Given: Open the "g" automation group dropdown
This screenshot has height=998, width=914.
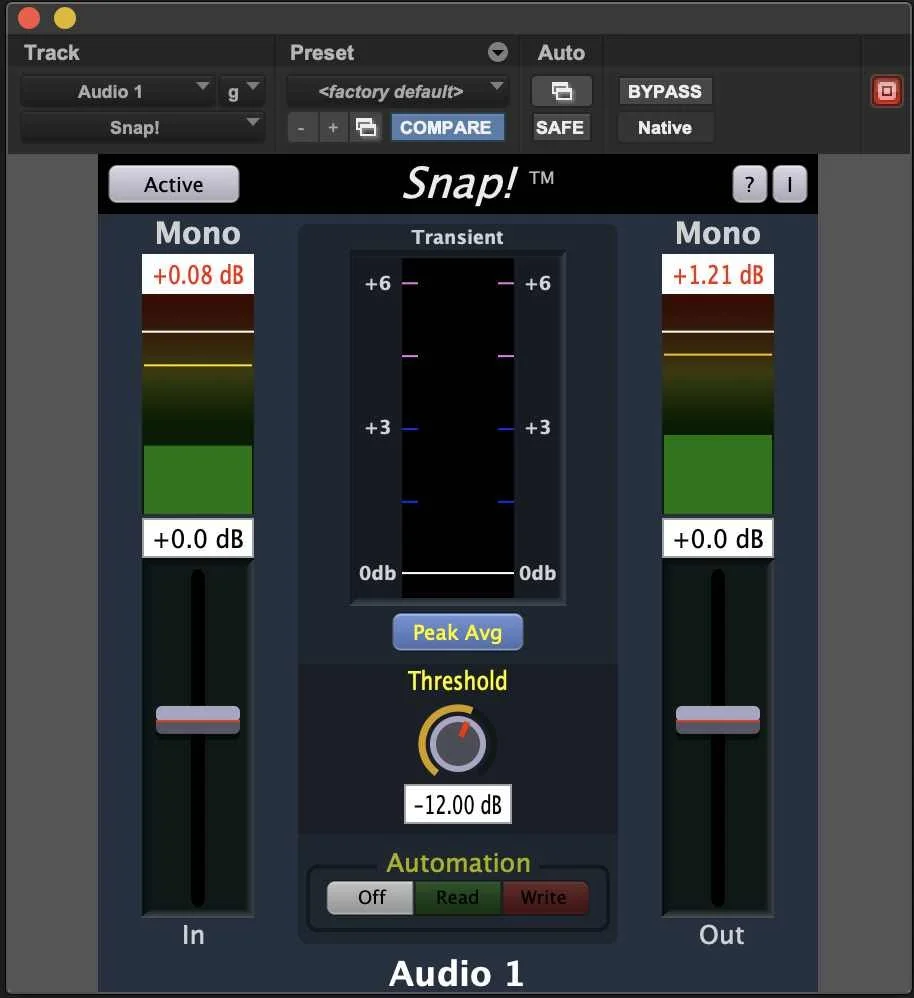Looking at the screenshot, I should (243, 90).
